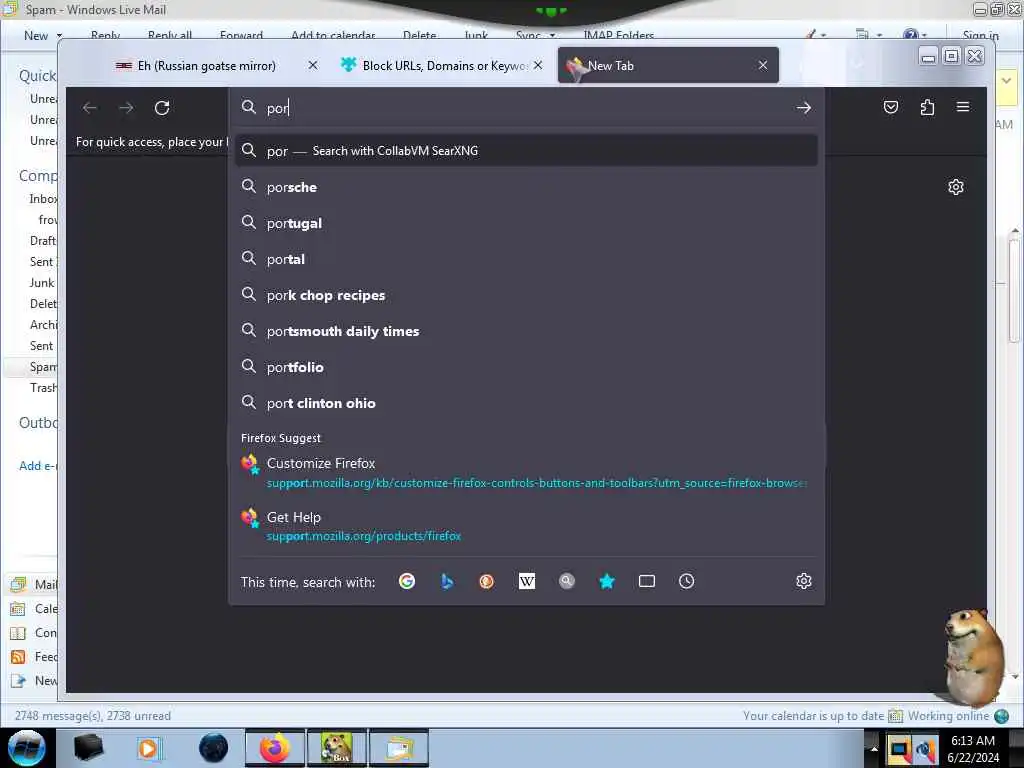1024x768 pixels.
Task: Open New Tab page personalize gear
Action: coord(955,187)
